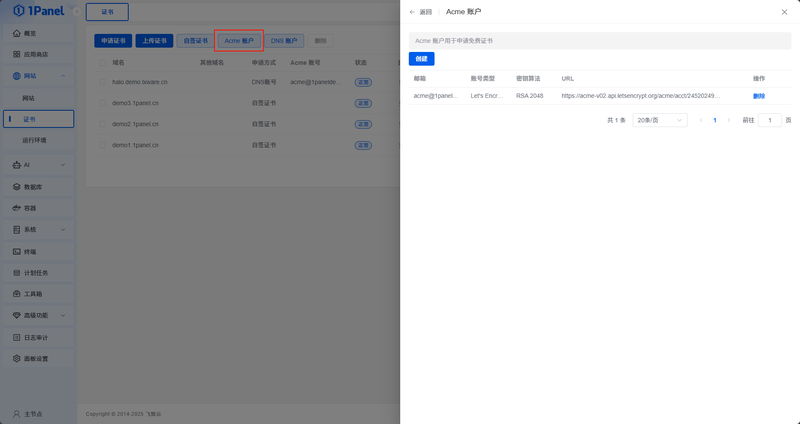
Task: Click the 删除 link for the Acme account
Action: tap(759, 96)
